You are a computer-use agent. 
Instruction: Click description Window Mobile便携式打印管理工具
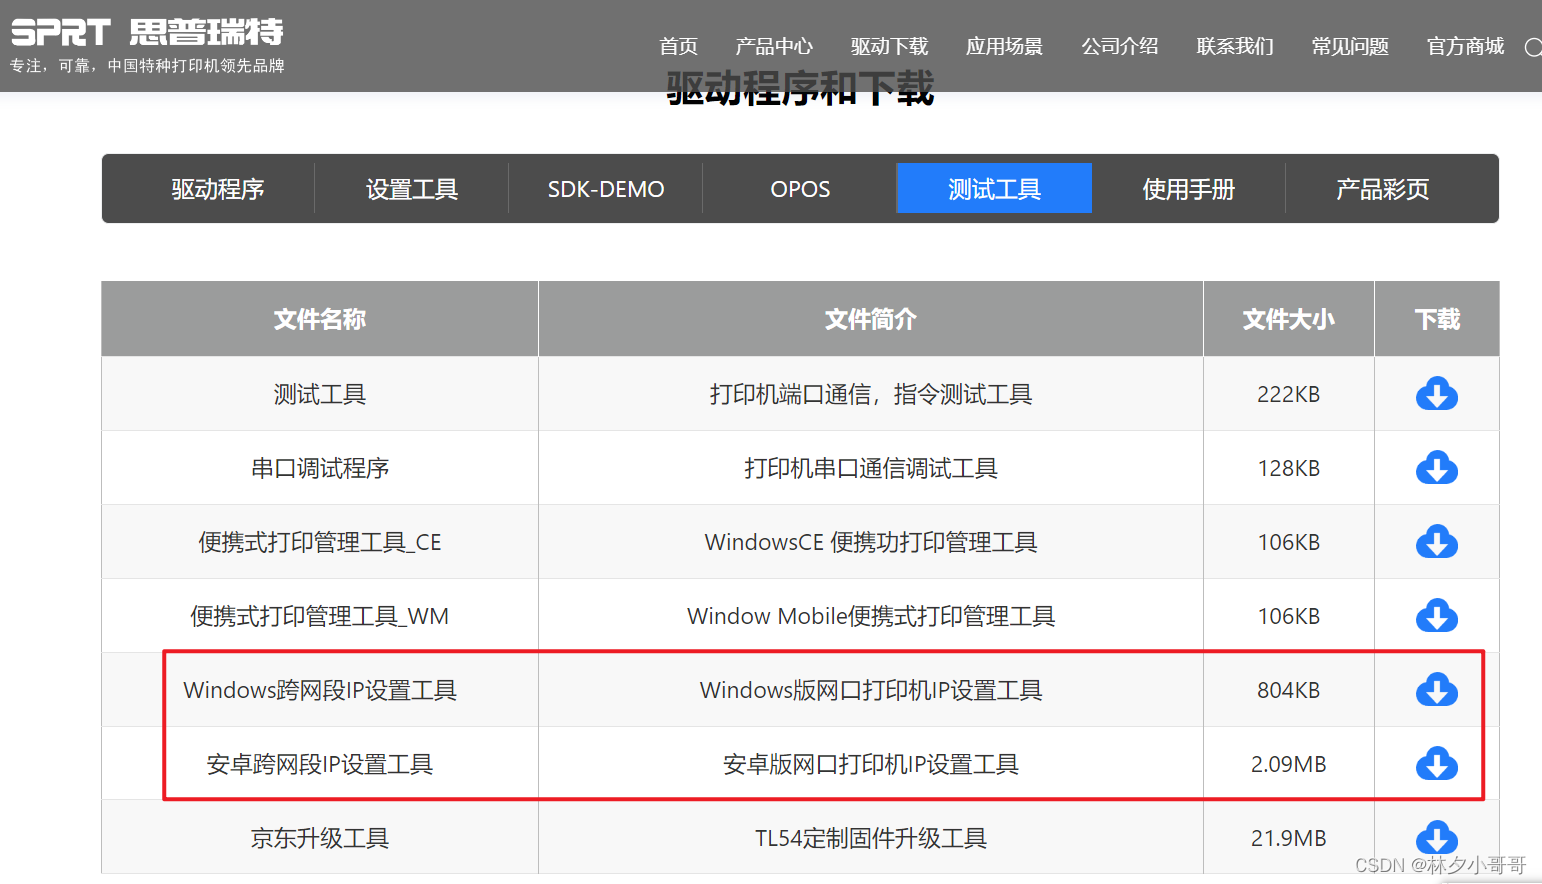click(x=871, y=616)
